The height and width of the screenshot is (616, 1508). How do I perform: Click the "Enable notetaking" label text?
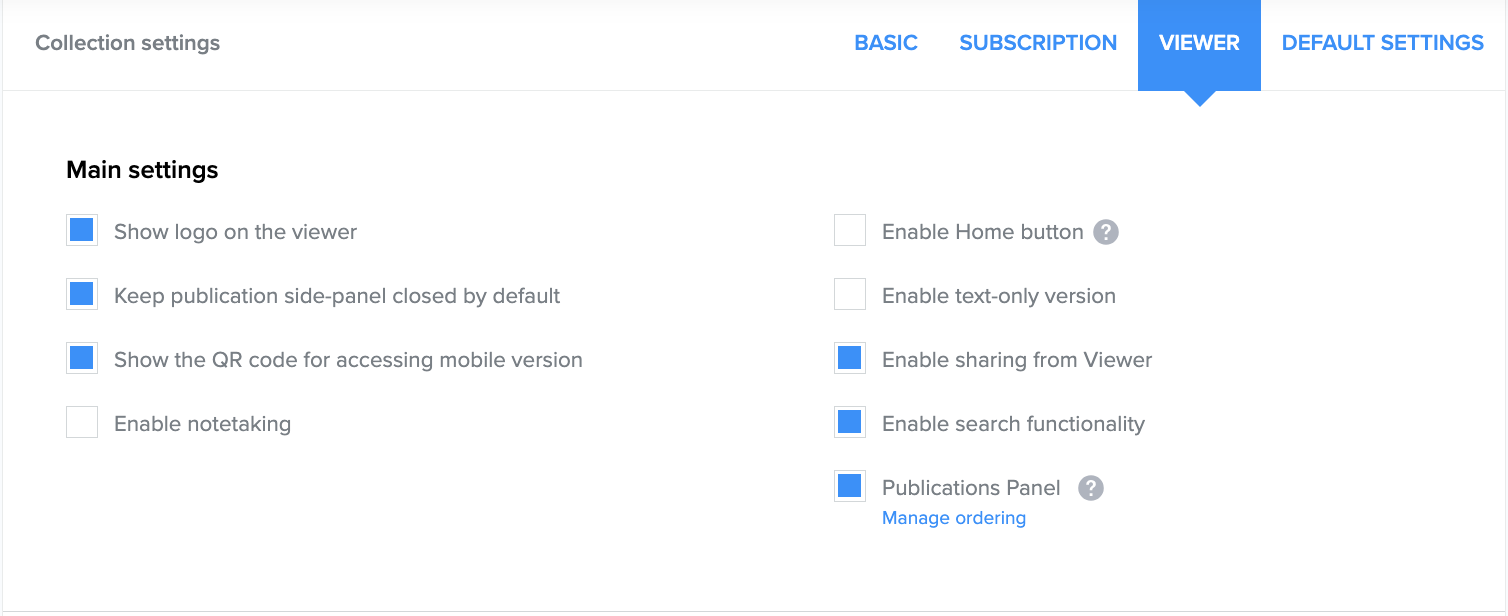pos(202,424)
